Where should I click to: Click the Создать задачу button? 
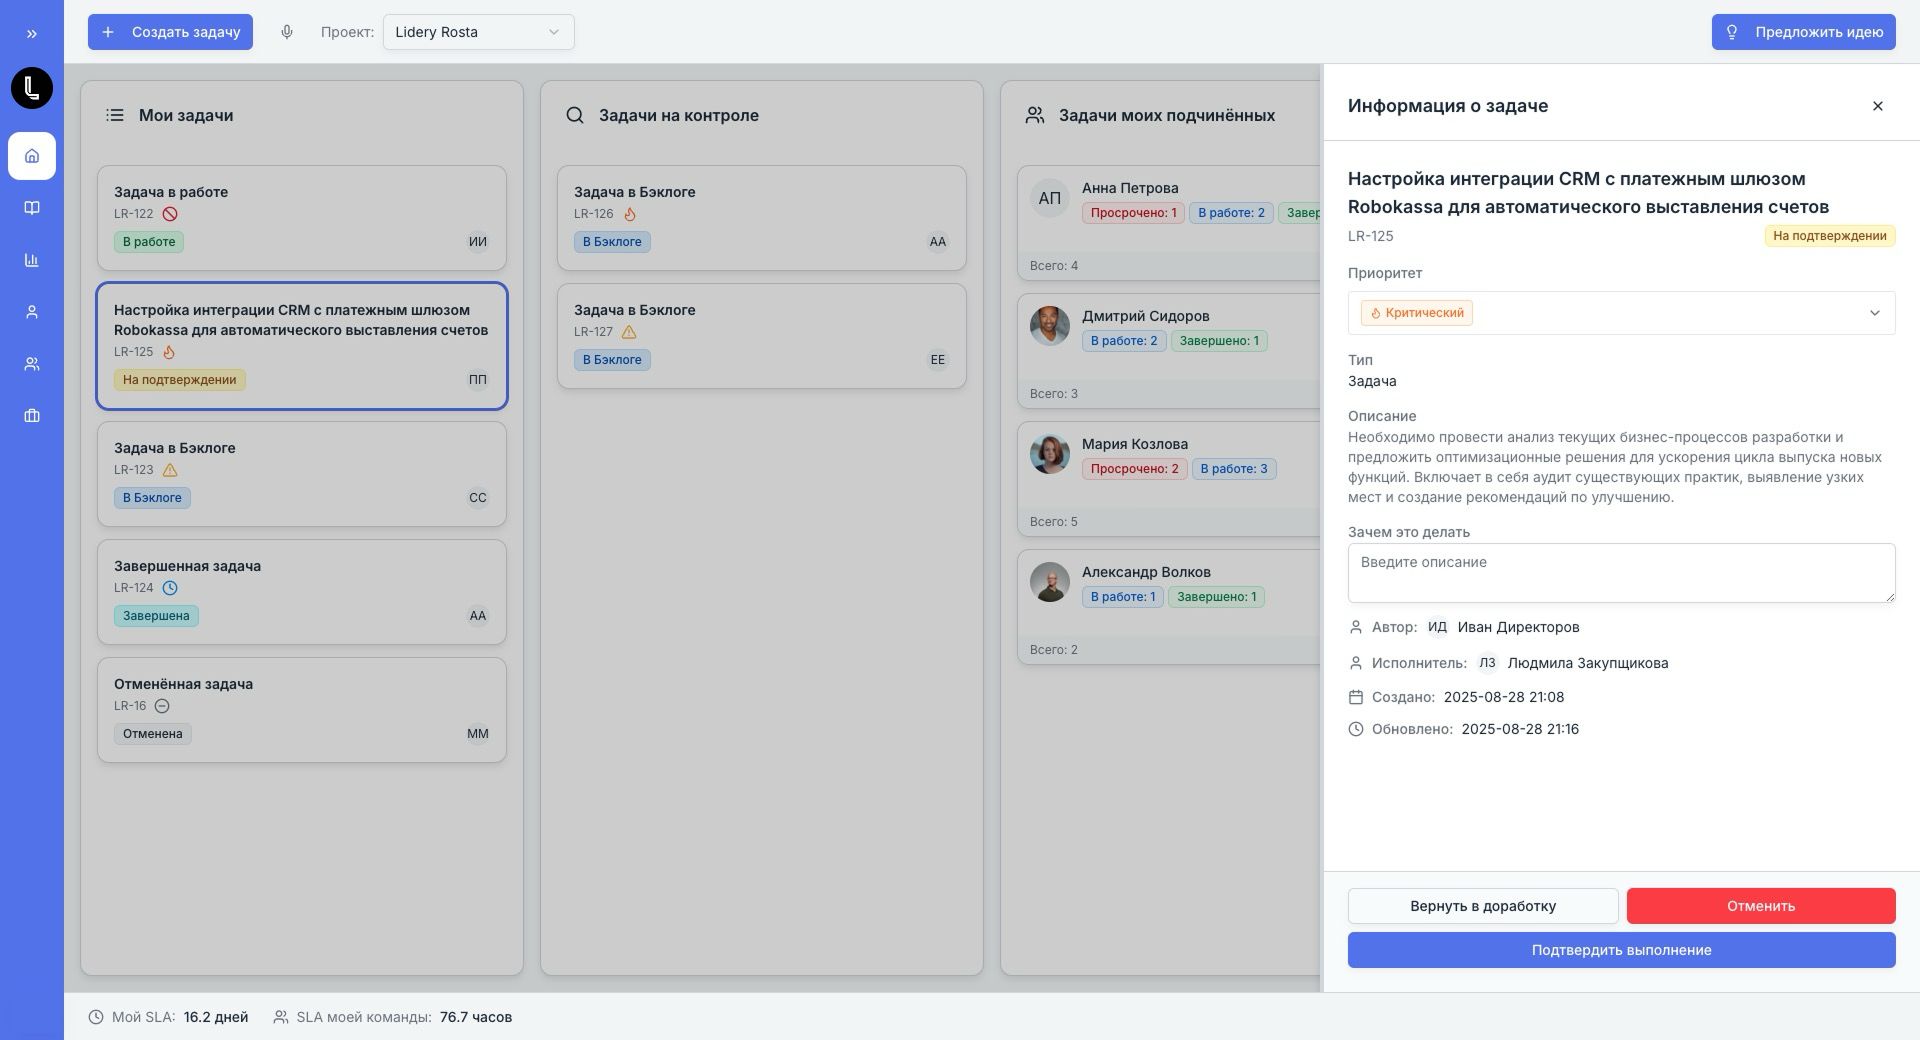170,32
